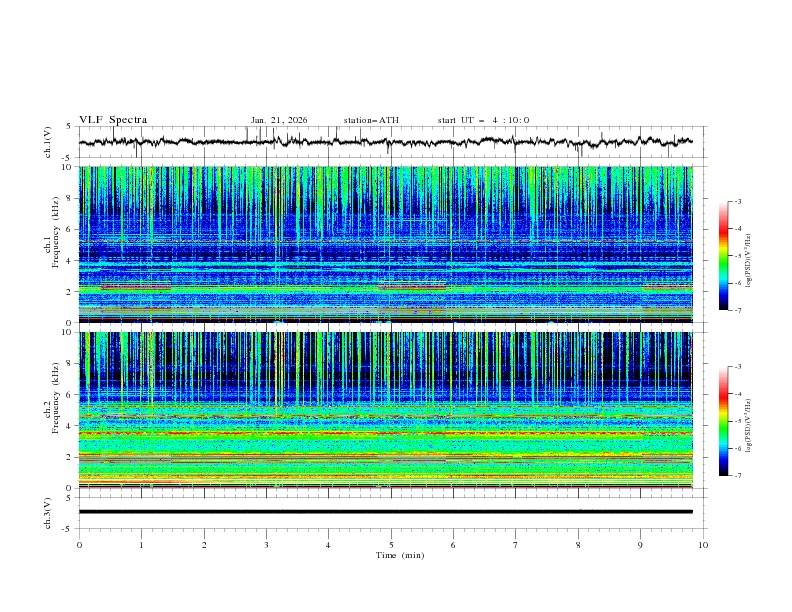Click the 5 minute tick on the time axis
Screen dimensions: 792x612
tap(391, 545)
